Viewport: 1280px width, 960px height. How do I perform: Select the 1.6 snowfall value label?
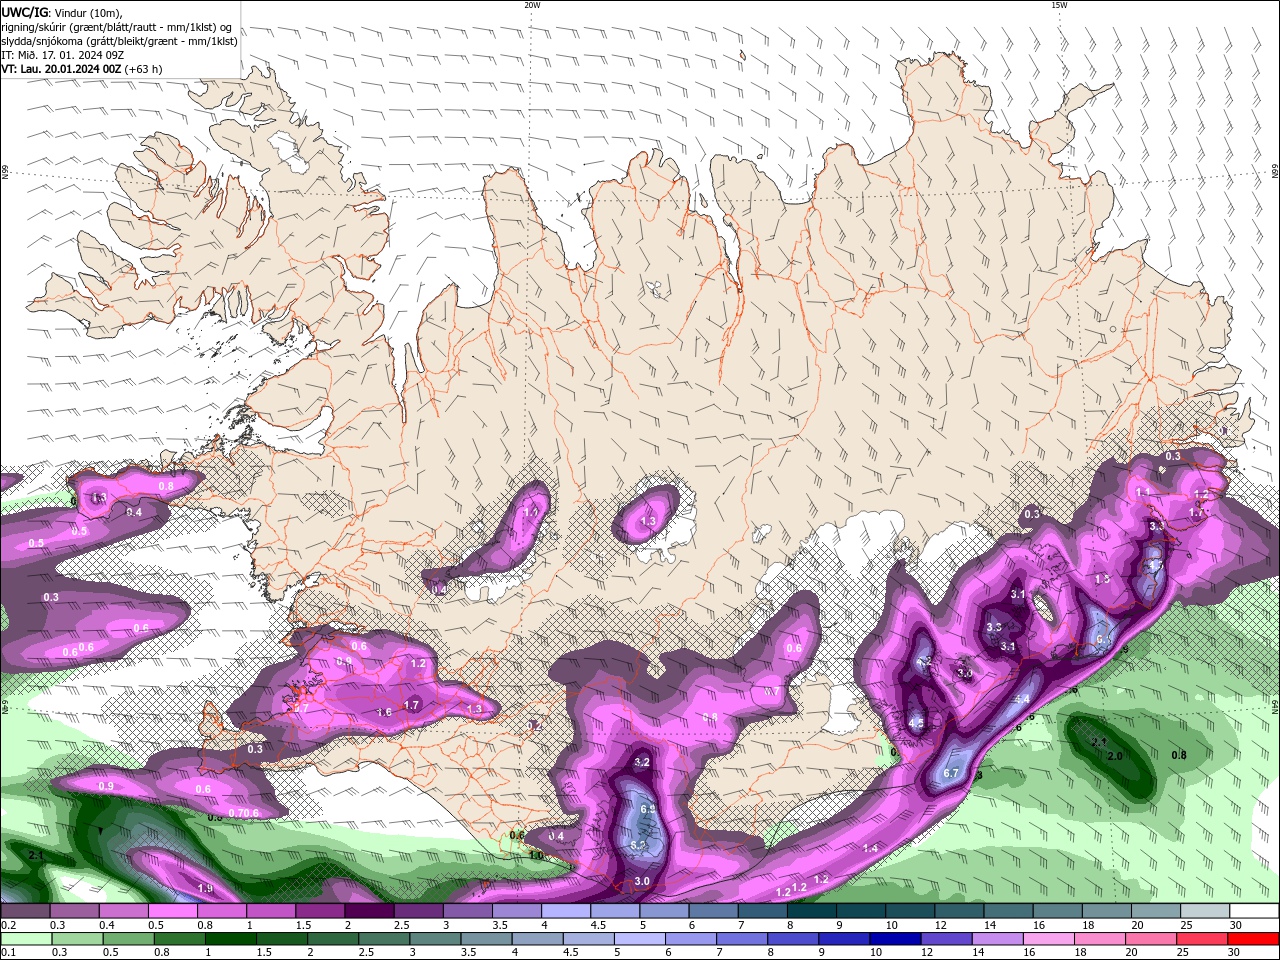(385, 712)
